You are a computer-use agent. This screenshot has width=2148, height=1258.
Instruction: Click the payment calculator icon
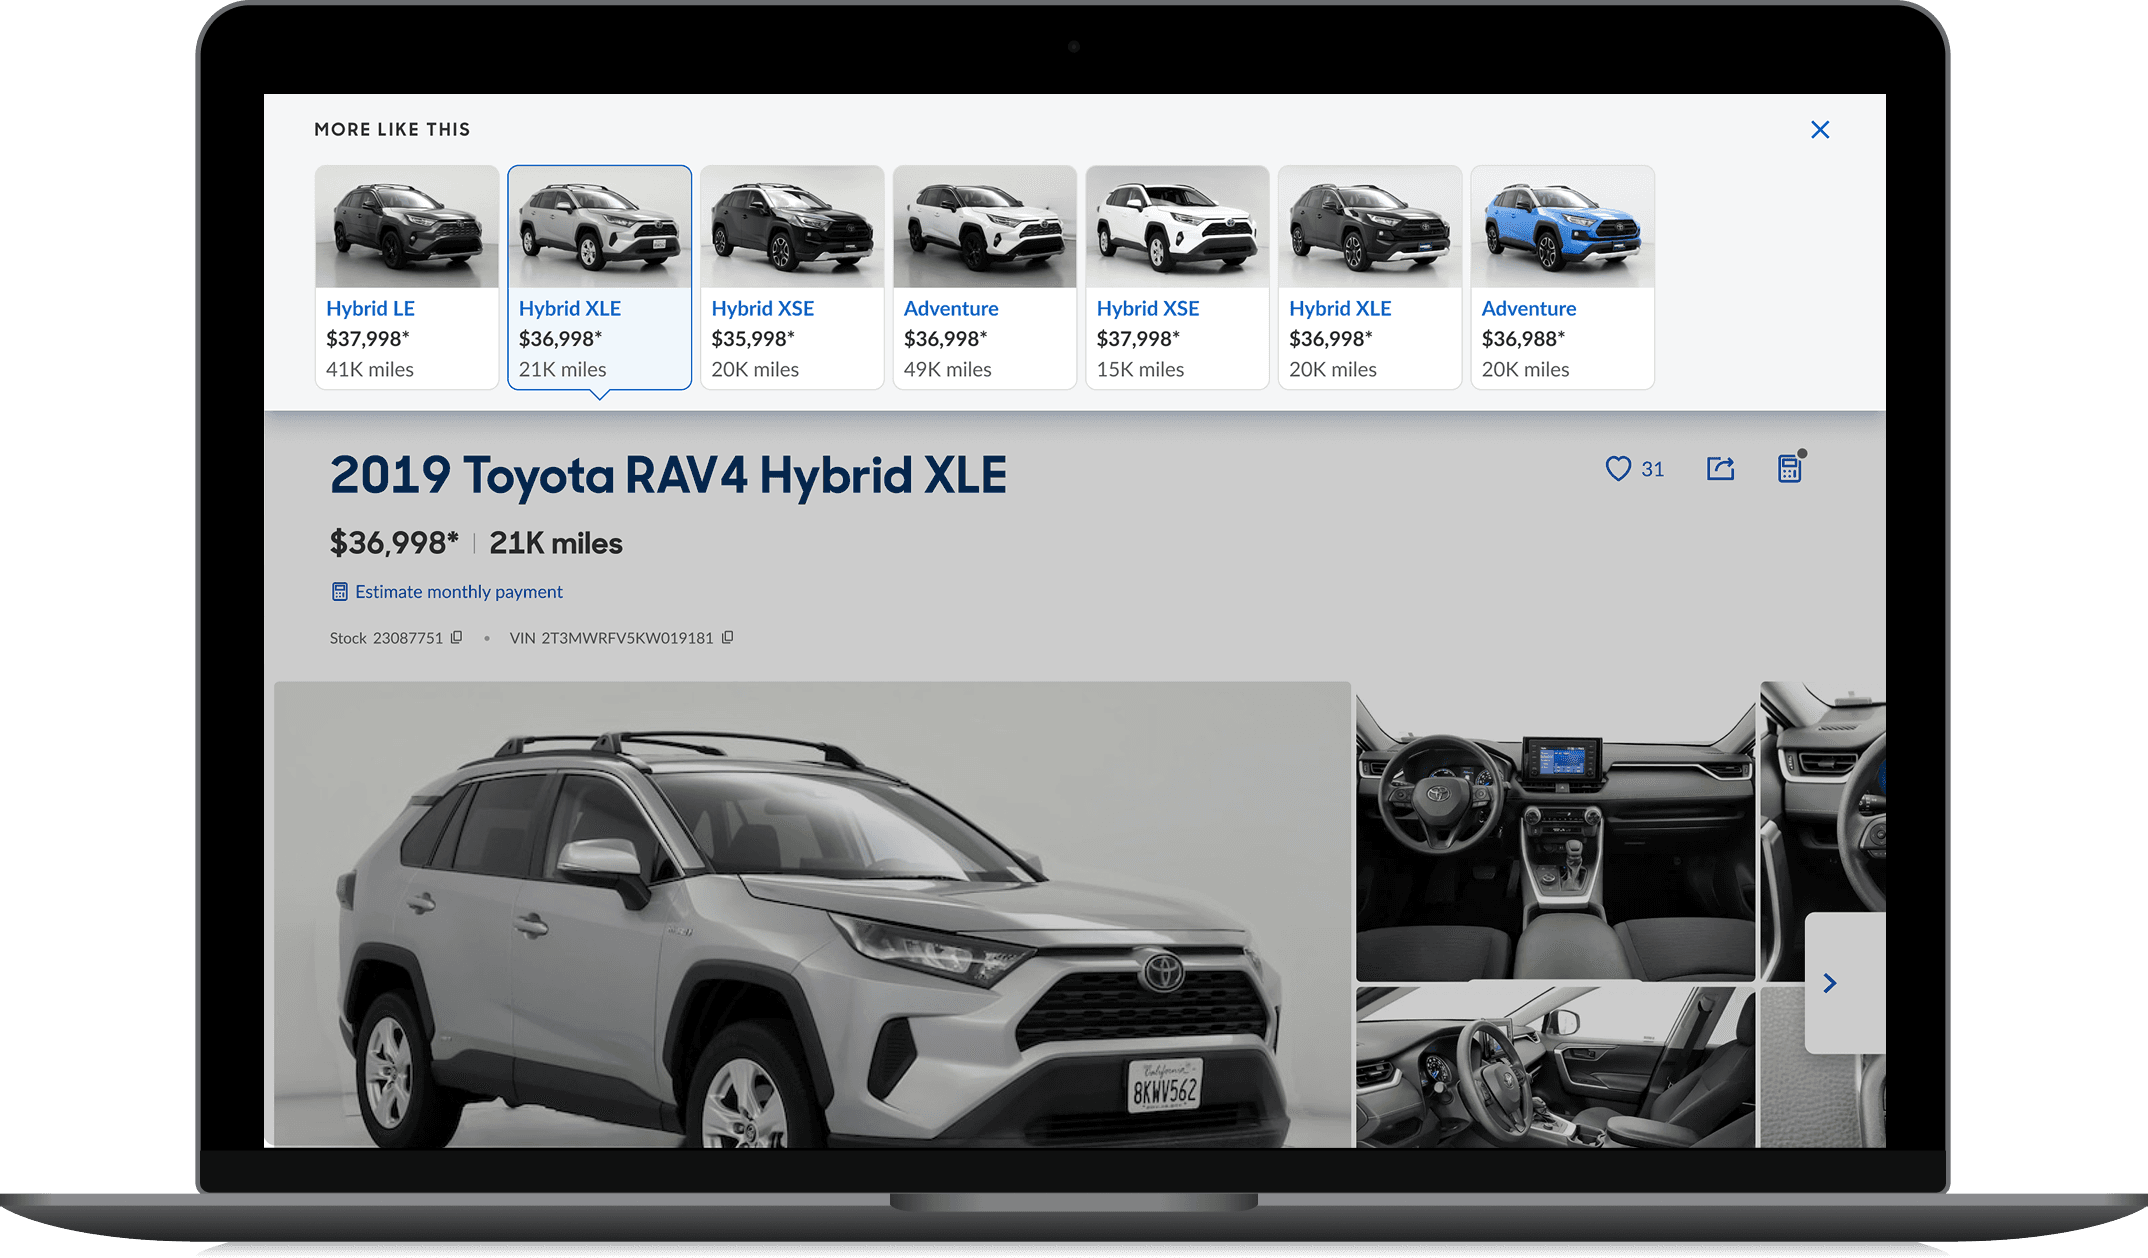(1790, 469)
